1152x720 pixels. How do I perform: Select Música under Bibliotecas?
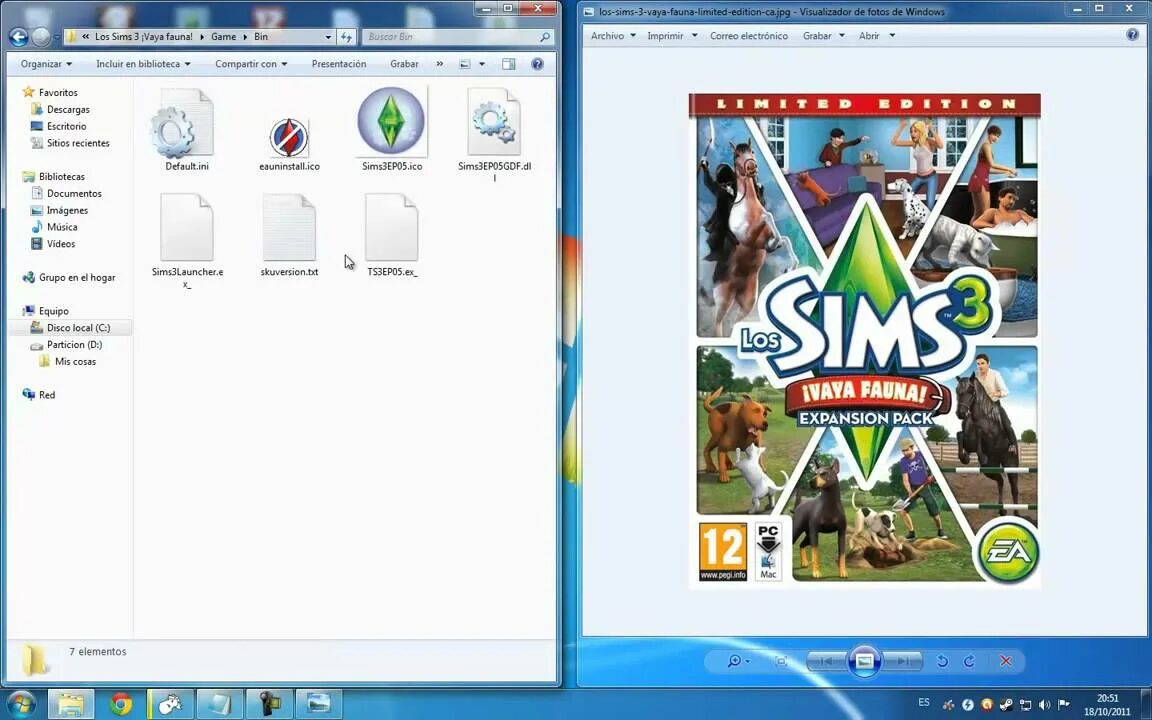pos(62,227)
